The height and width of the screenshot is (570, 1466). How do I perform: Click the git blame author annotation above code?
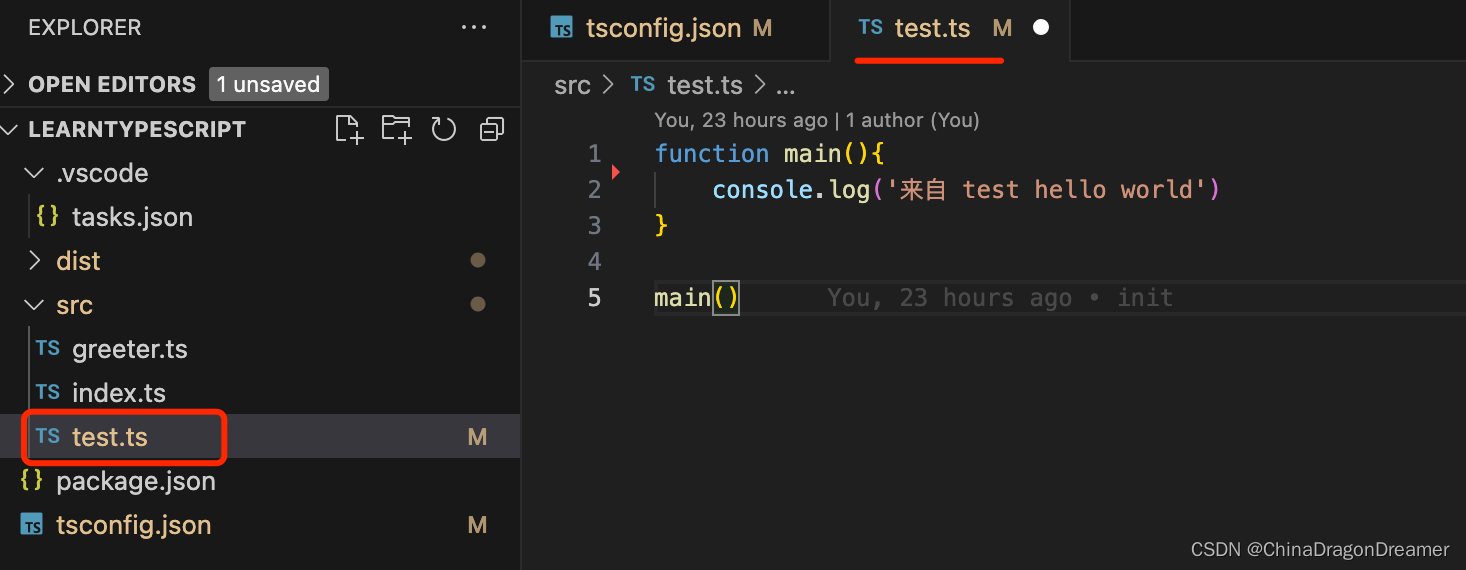tap(817, 120)
